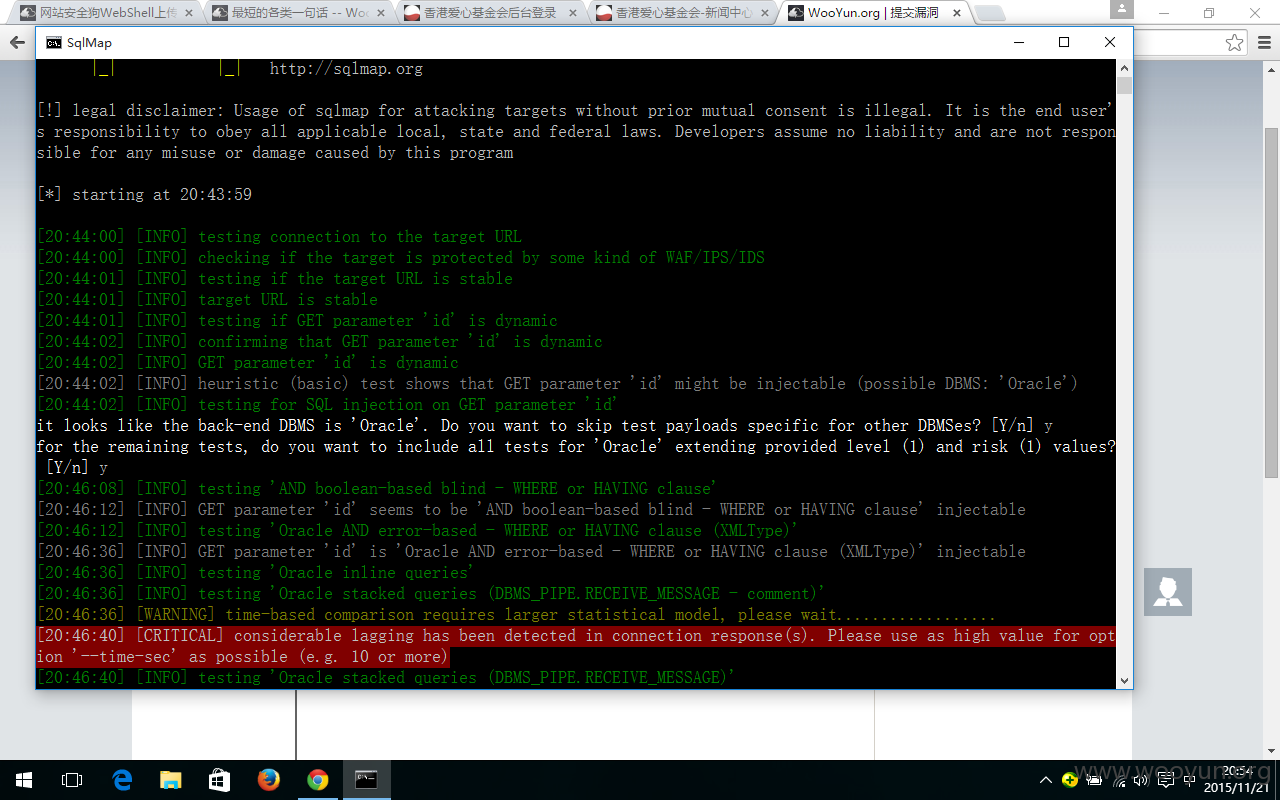The image size is (1280, 800).
Task: Show hidden system tray icons
Action: coord(1046,780)
